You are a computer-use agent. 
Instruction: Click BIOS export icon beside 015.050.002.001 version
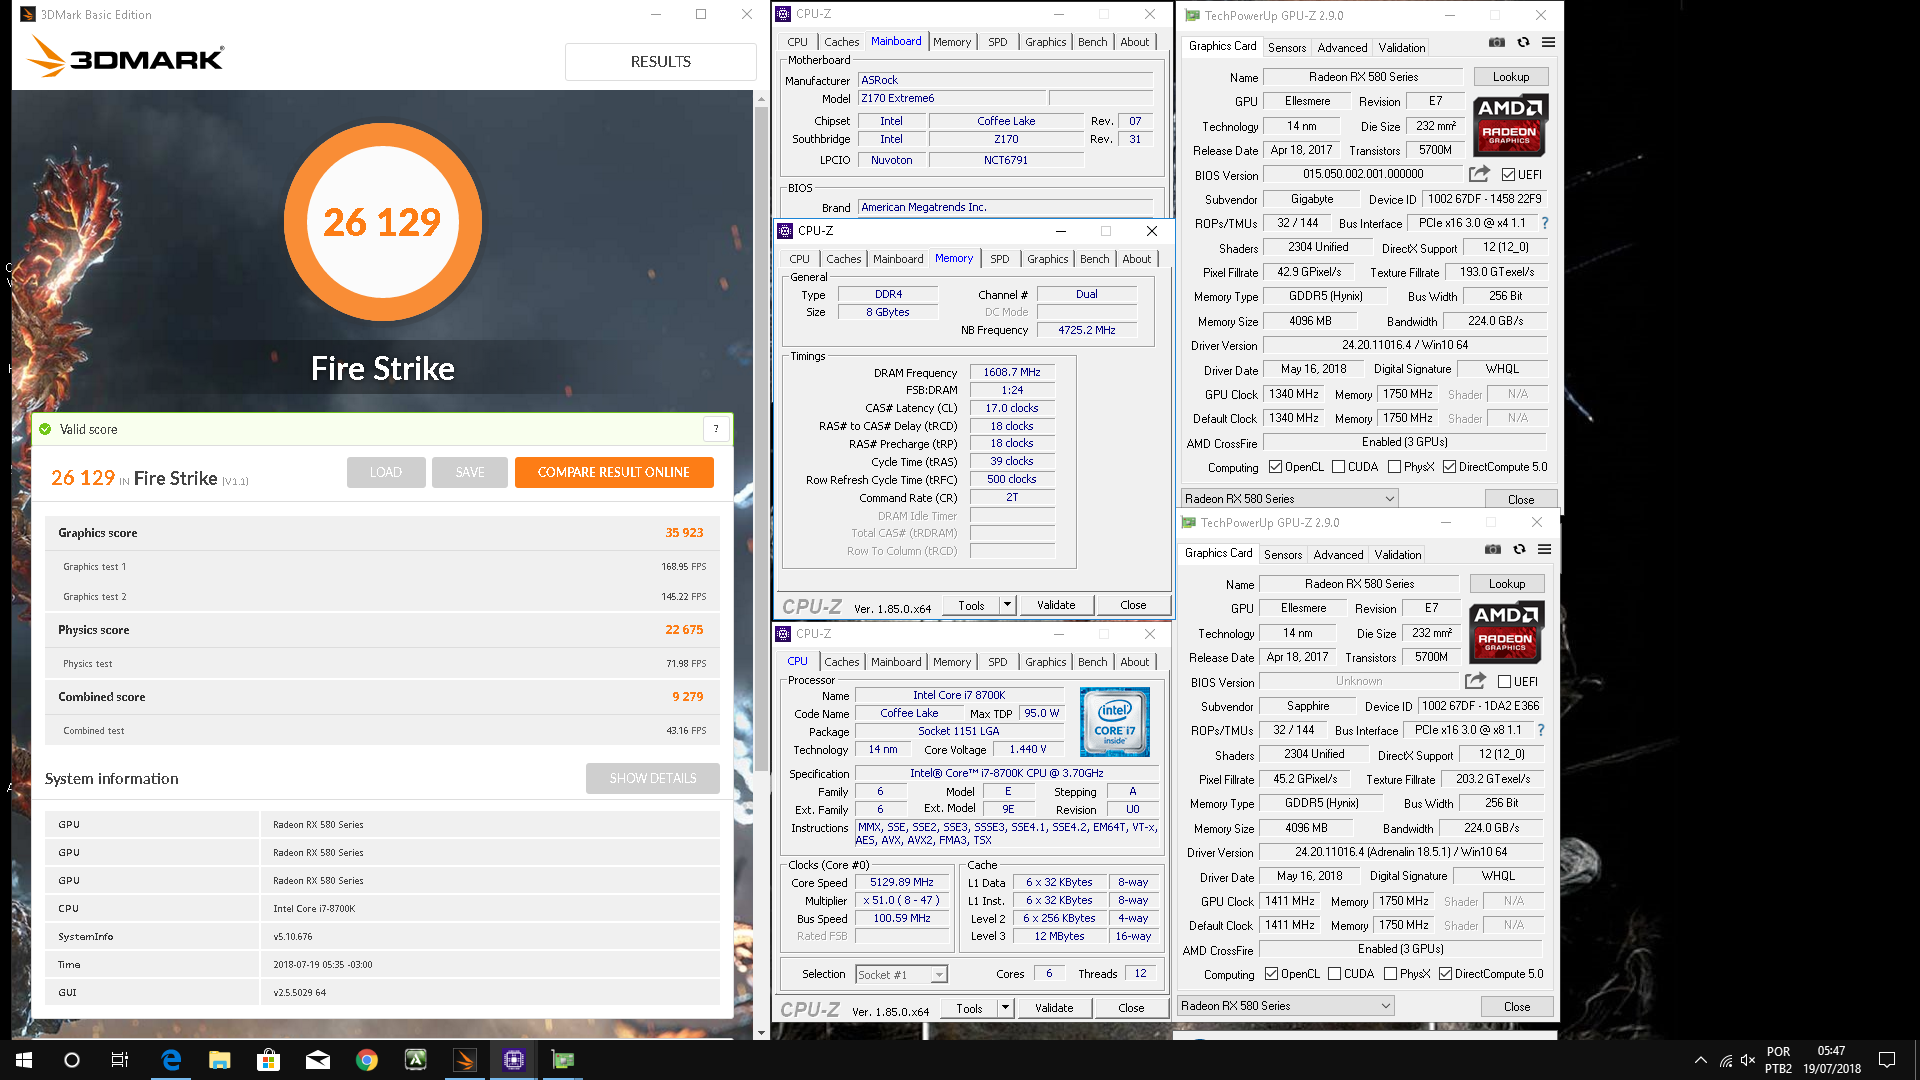(1479, 174)
